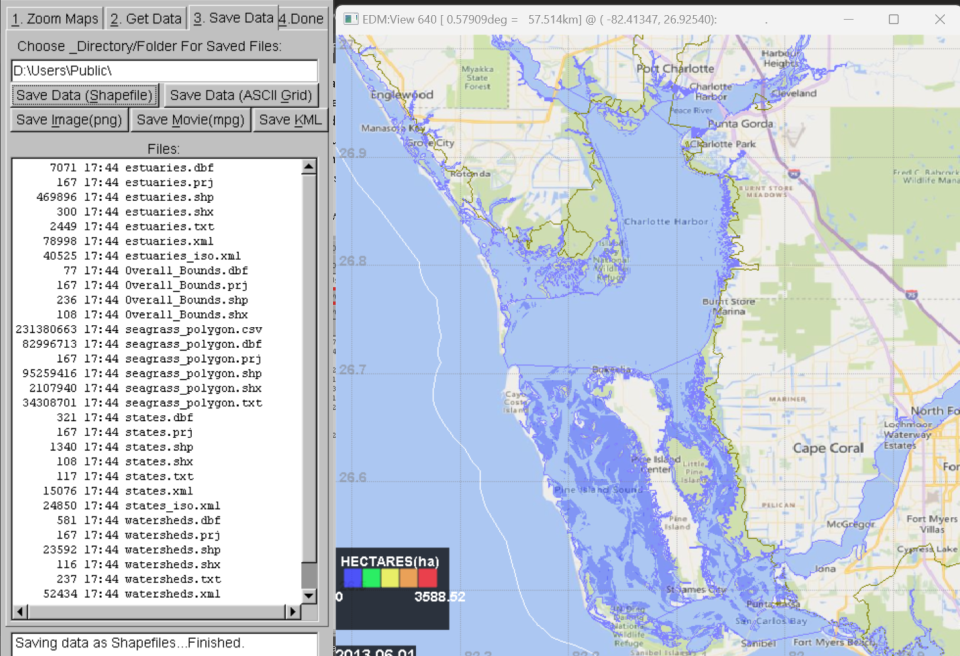
Task: Click the red swatch in HECTARES legend
Action: (x=427, y=578)
